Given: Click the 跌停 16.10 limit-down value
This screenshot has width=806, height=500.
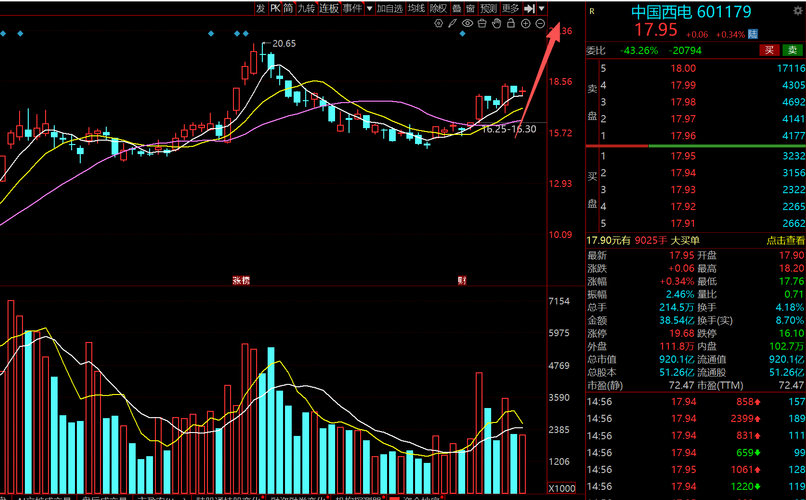Looking at the screenshot, I should point(792,334).
